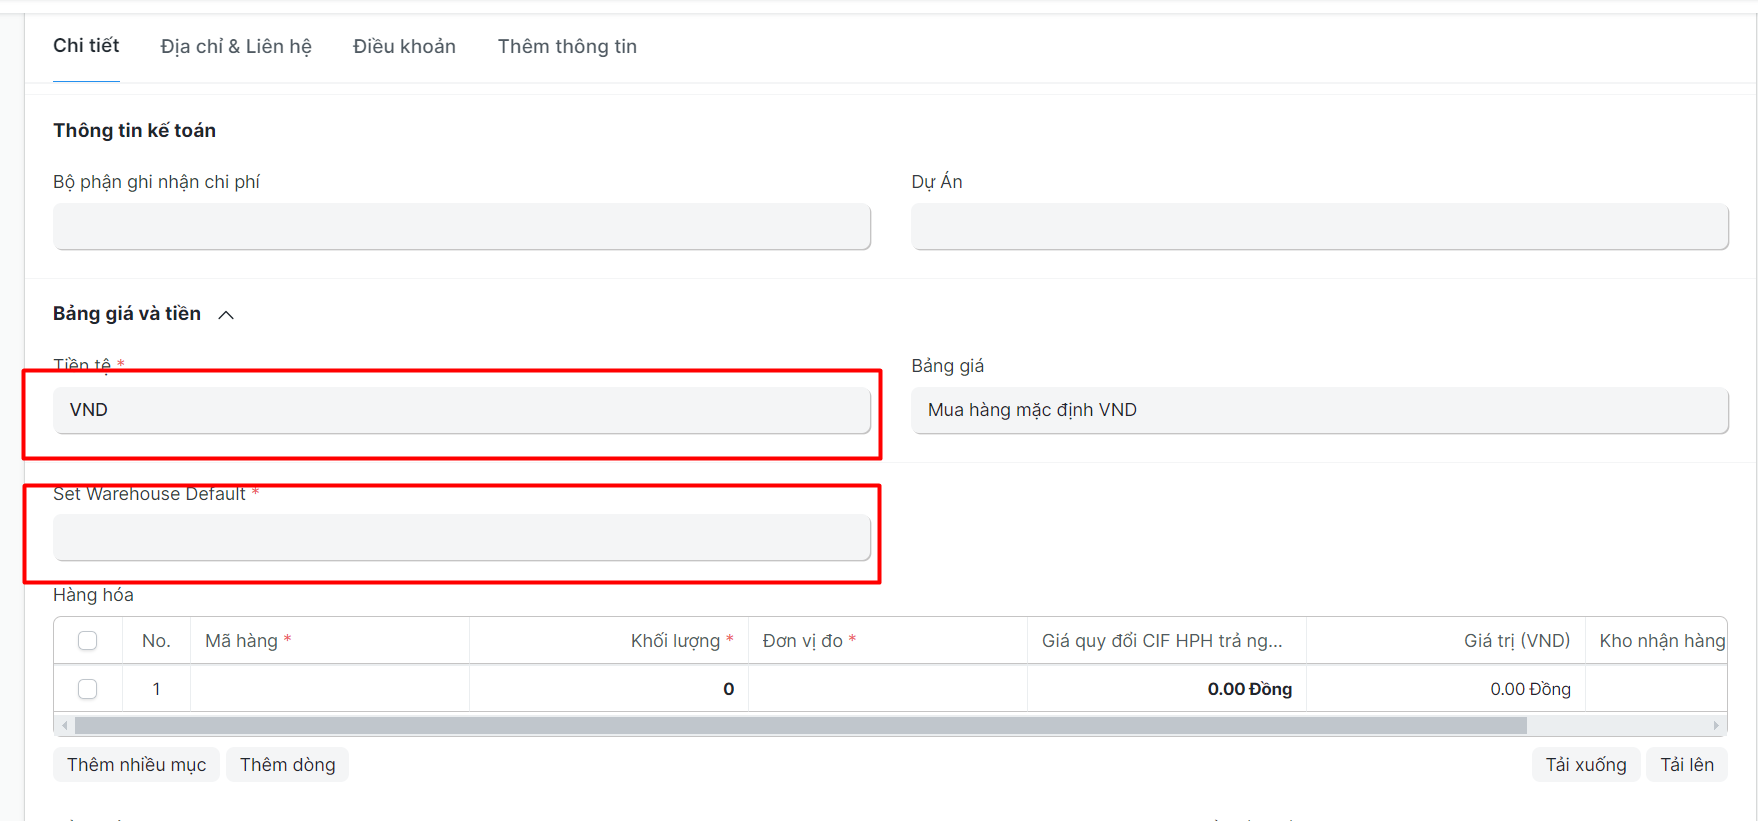Open the Bảng giá price list field
The height and width of the screenshot is (821, 1758).
point(1319,410)
